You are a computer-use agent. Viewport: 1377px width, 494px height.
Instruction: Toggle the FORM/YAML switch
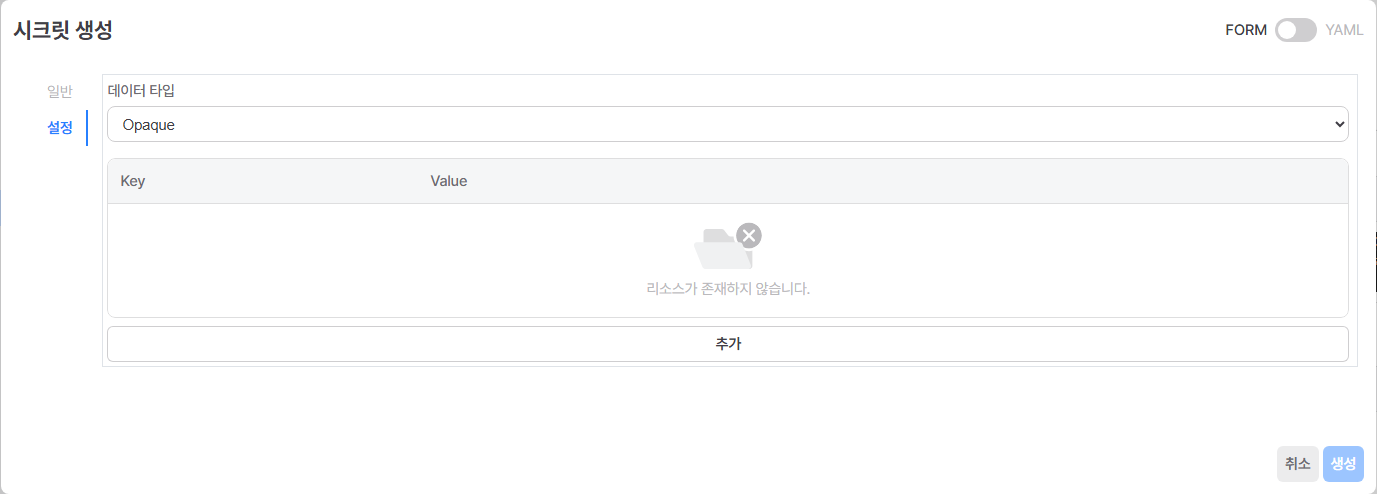coord(1296,30)
